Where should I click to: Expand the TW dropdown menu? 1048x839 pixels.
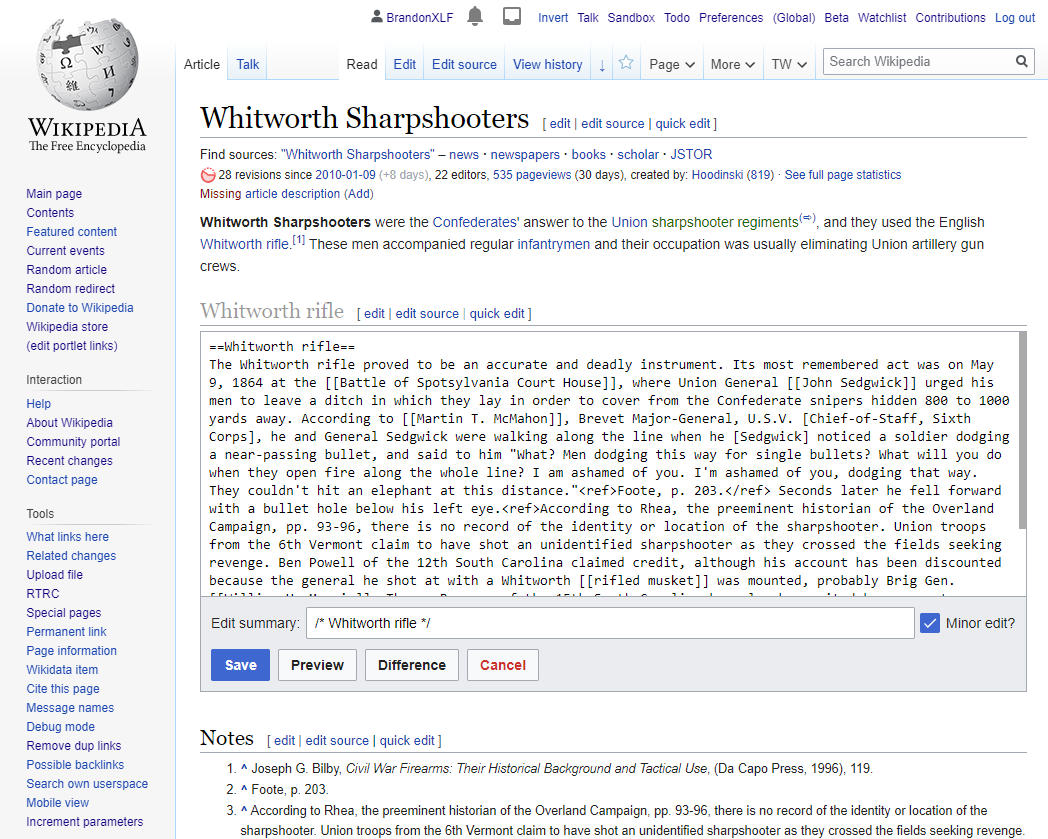pyautogui.click(x=789, y=65)
